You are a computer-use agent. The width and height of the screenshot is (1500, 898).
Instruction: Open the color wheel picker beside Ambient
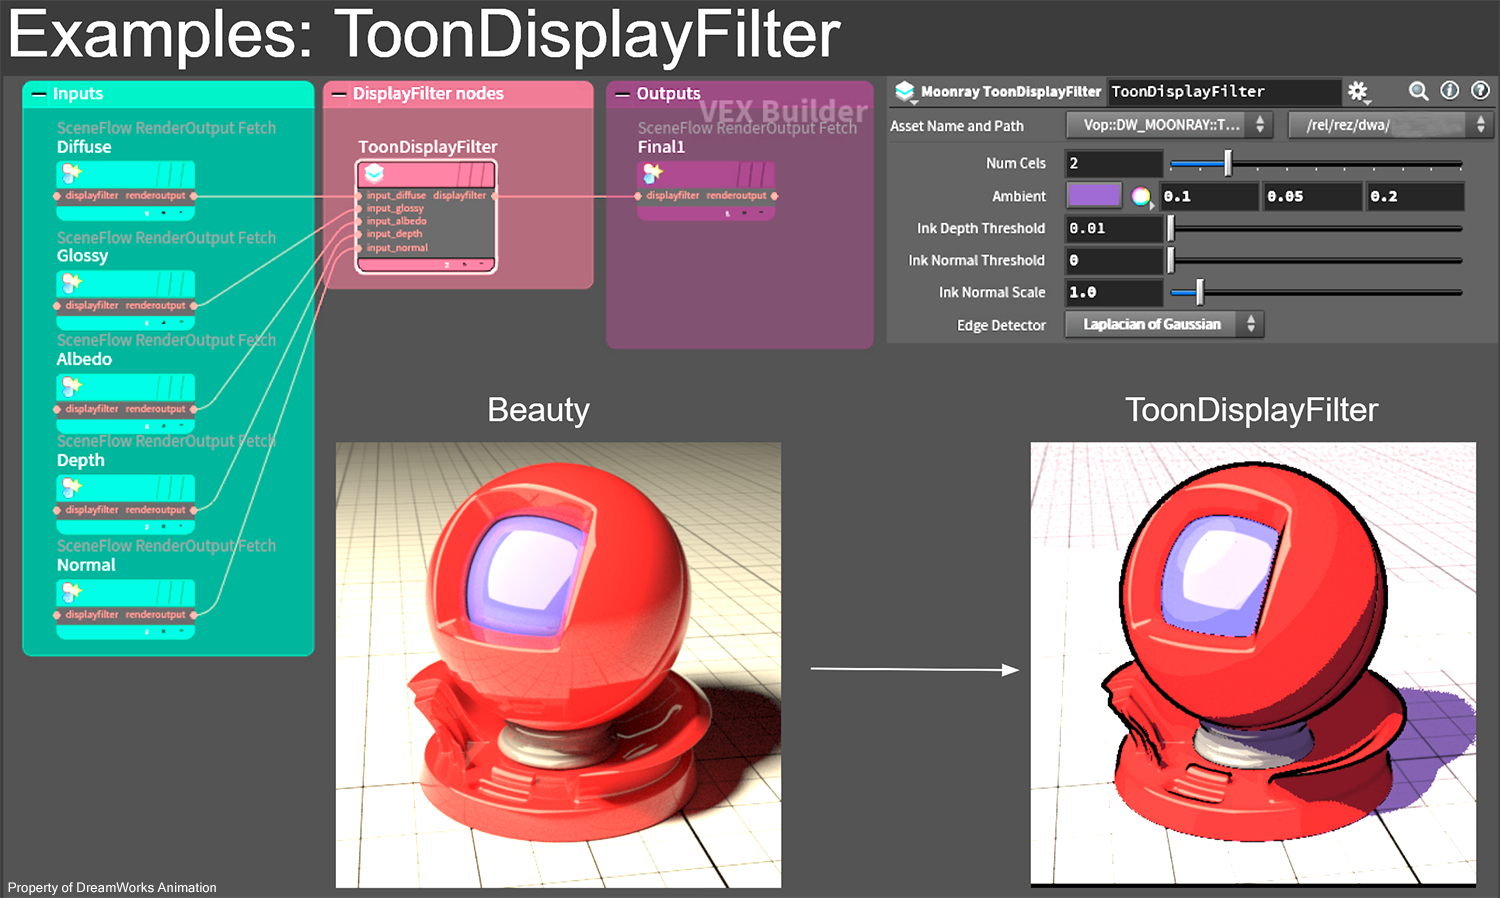[1141, 196]
